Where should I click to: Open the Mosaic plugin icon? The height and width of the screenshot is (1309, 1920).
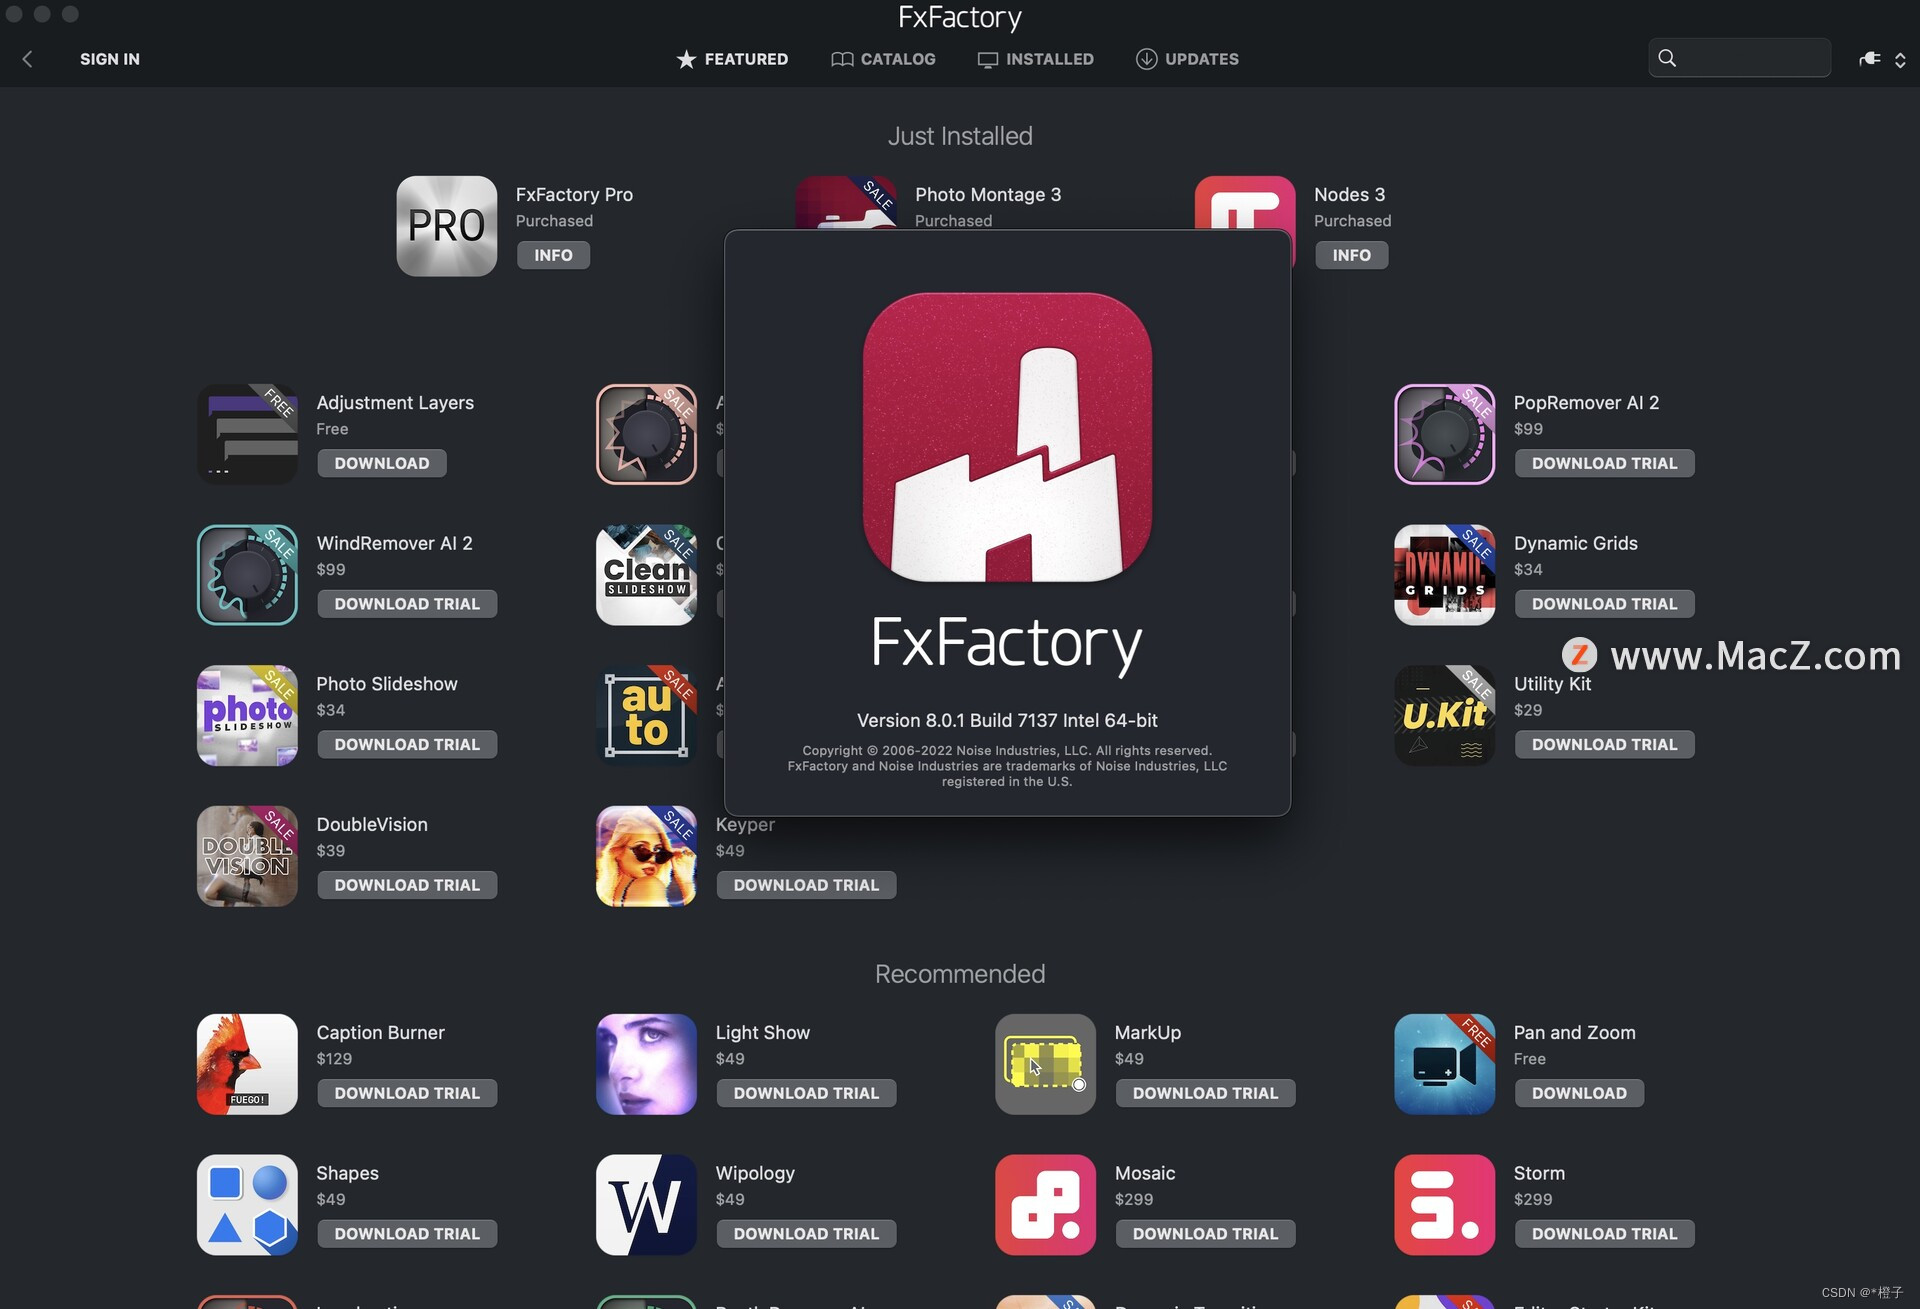pos(1045,1205)
